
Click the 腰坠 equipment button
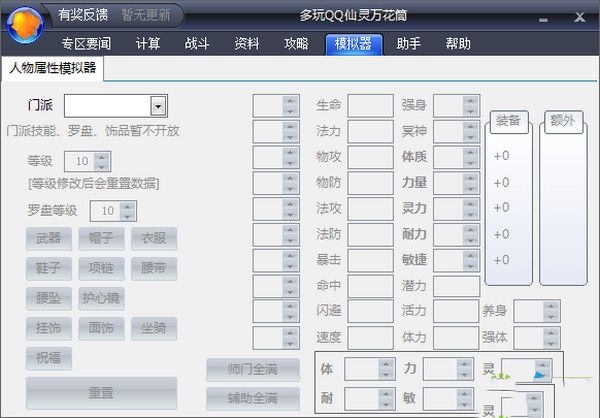click(x=49, y=298)
